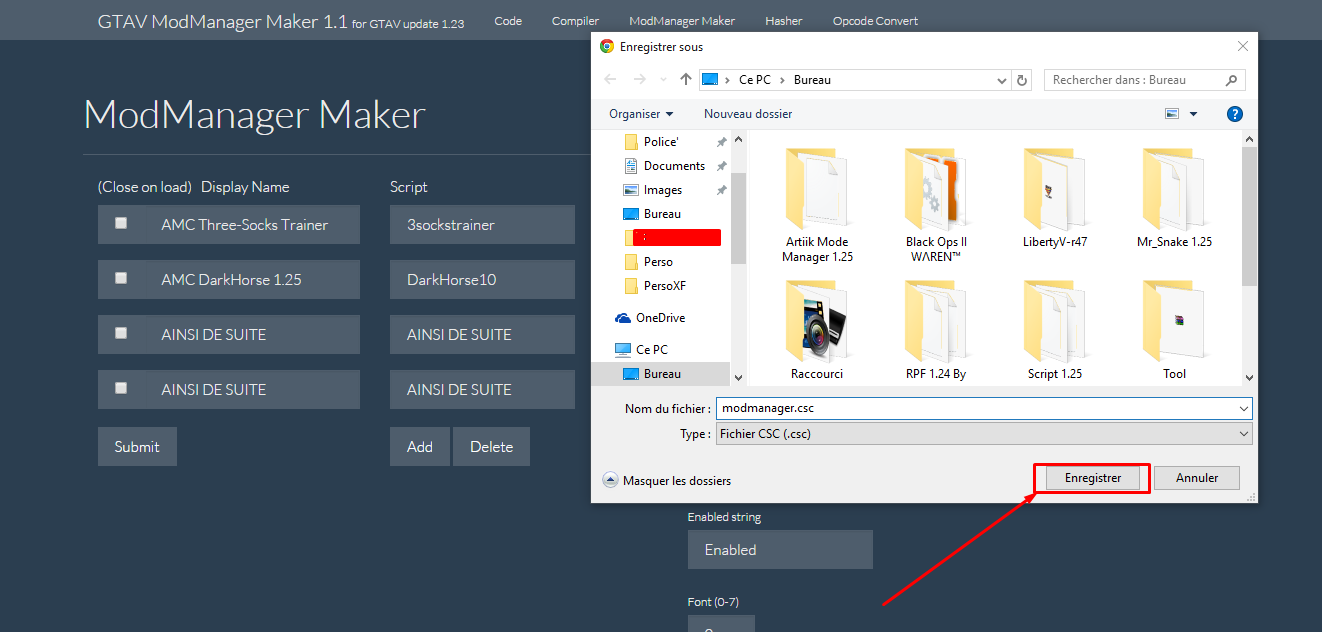
Task: Cancel the save dialog with Annuler
Action: (x=1197, y=478)
